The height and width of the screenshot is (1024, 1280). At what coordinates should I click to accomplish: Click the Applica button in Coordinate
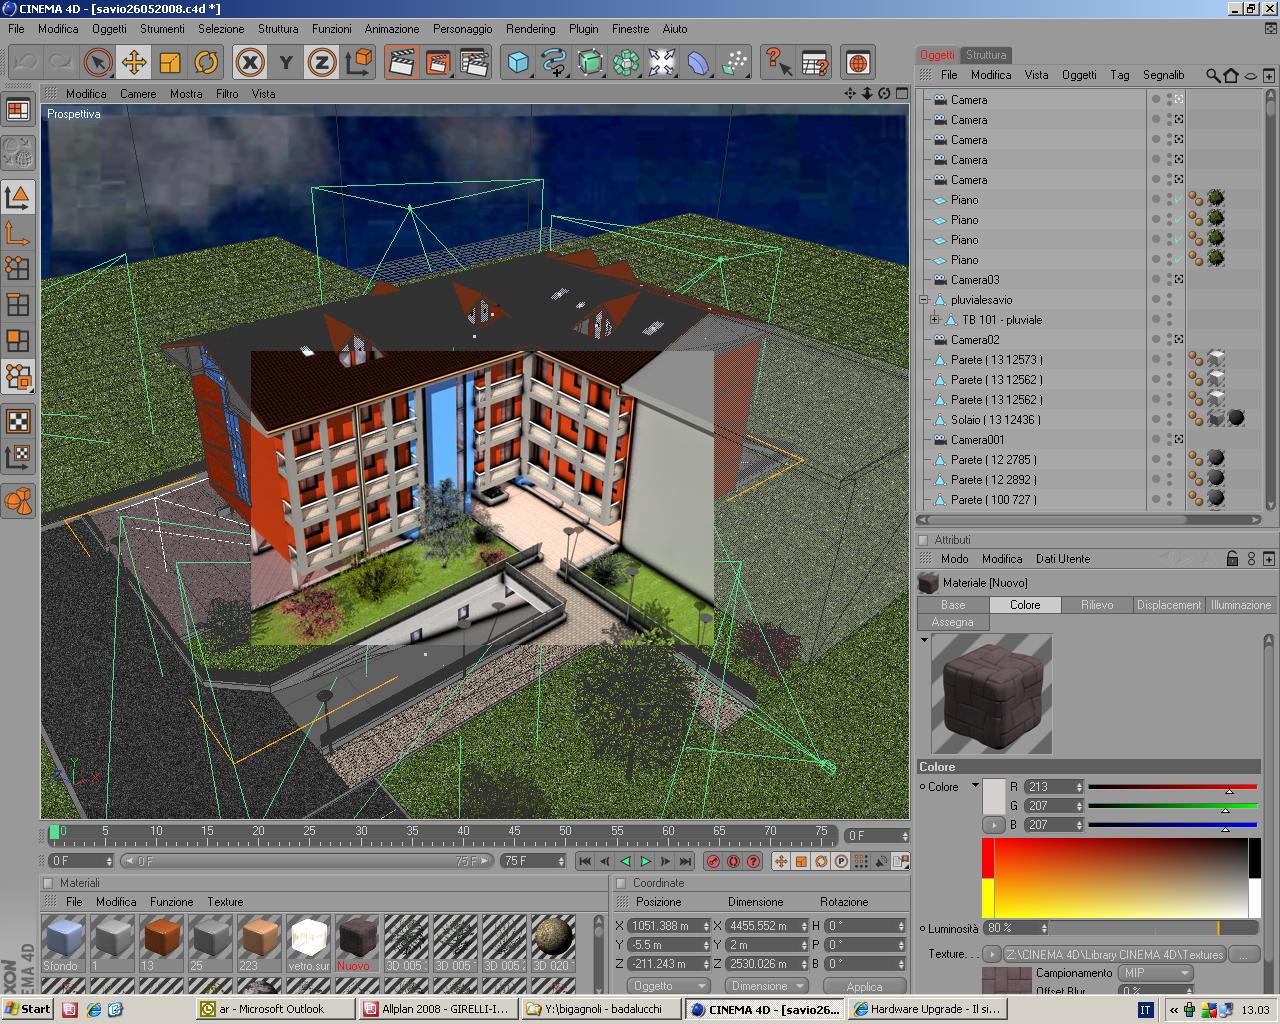(864, 987)
